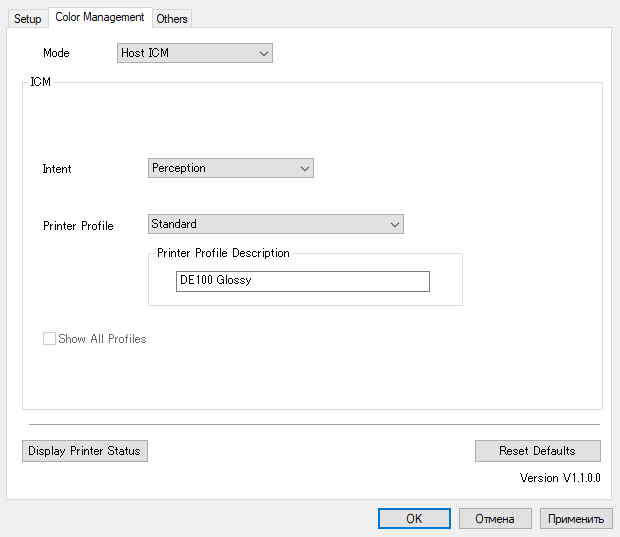The image size is (620, 537).
Task: Confirm with the OK button
Action: tap(414, 519)
